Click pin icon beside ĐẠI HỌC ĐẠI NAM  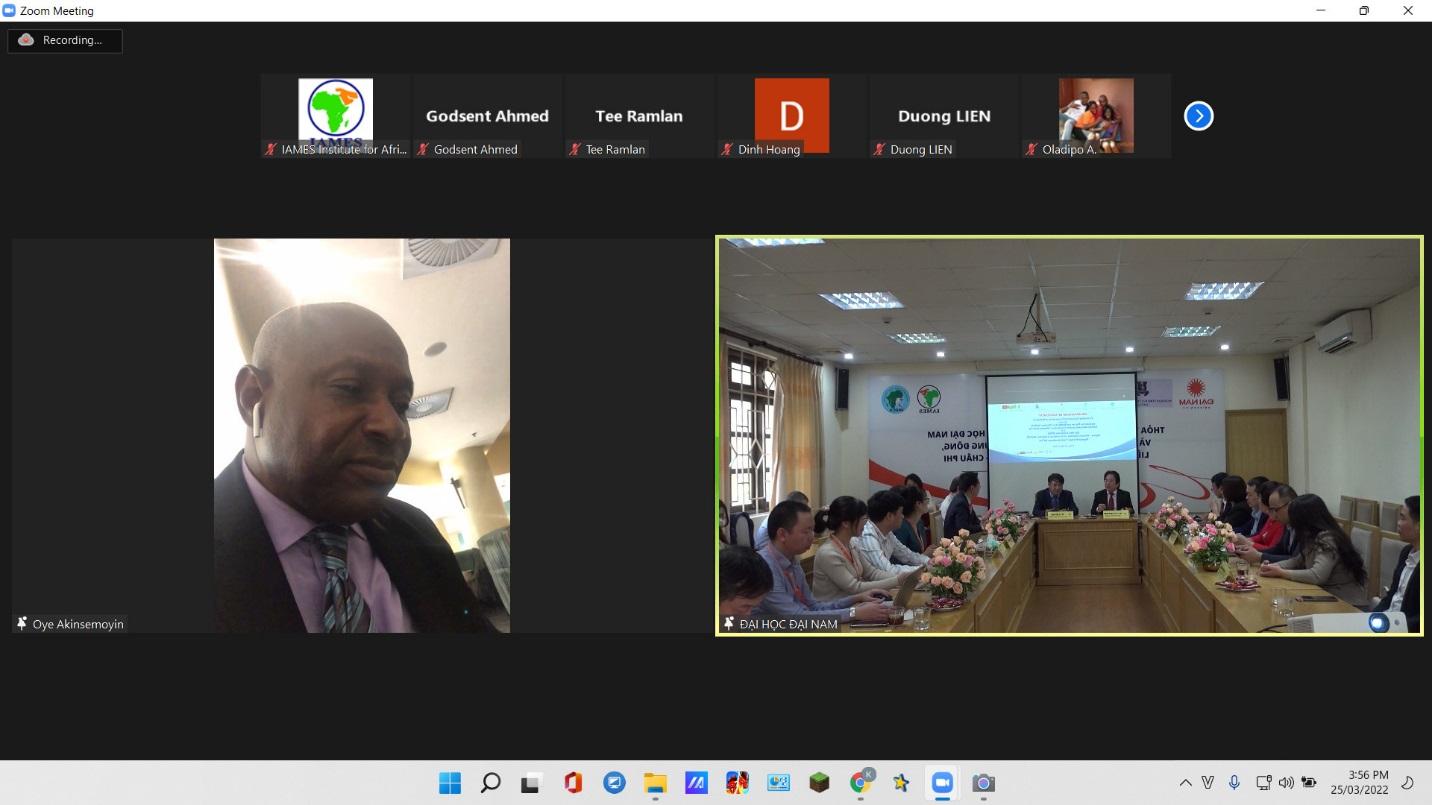(x=729, y=624)
